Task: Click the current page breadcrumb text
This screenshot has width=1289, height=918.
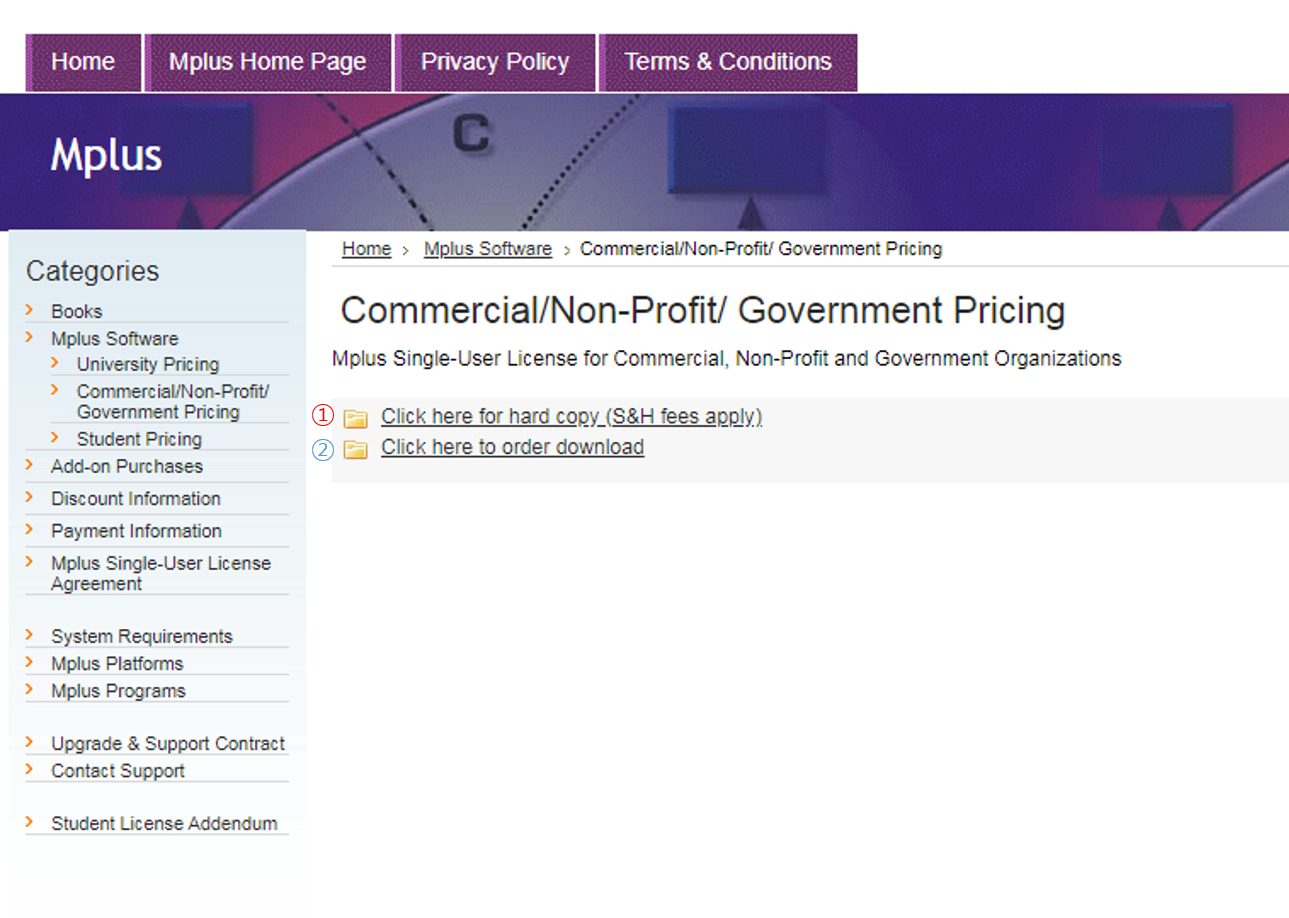Action: pos(761,249)
